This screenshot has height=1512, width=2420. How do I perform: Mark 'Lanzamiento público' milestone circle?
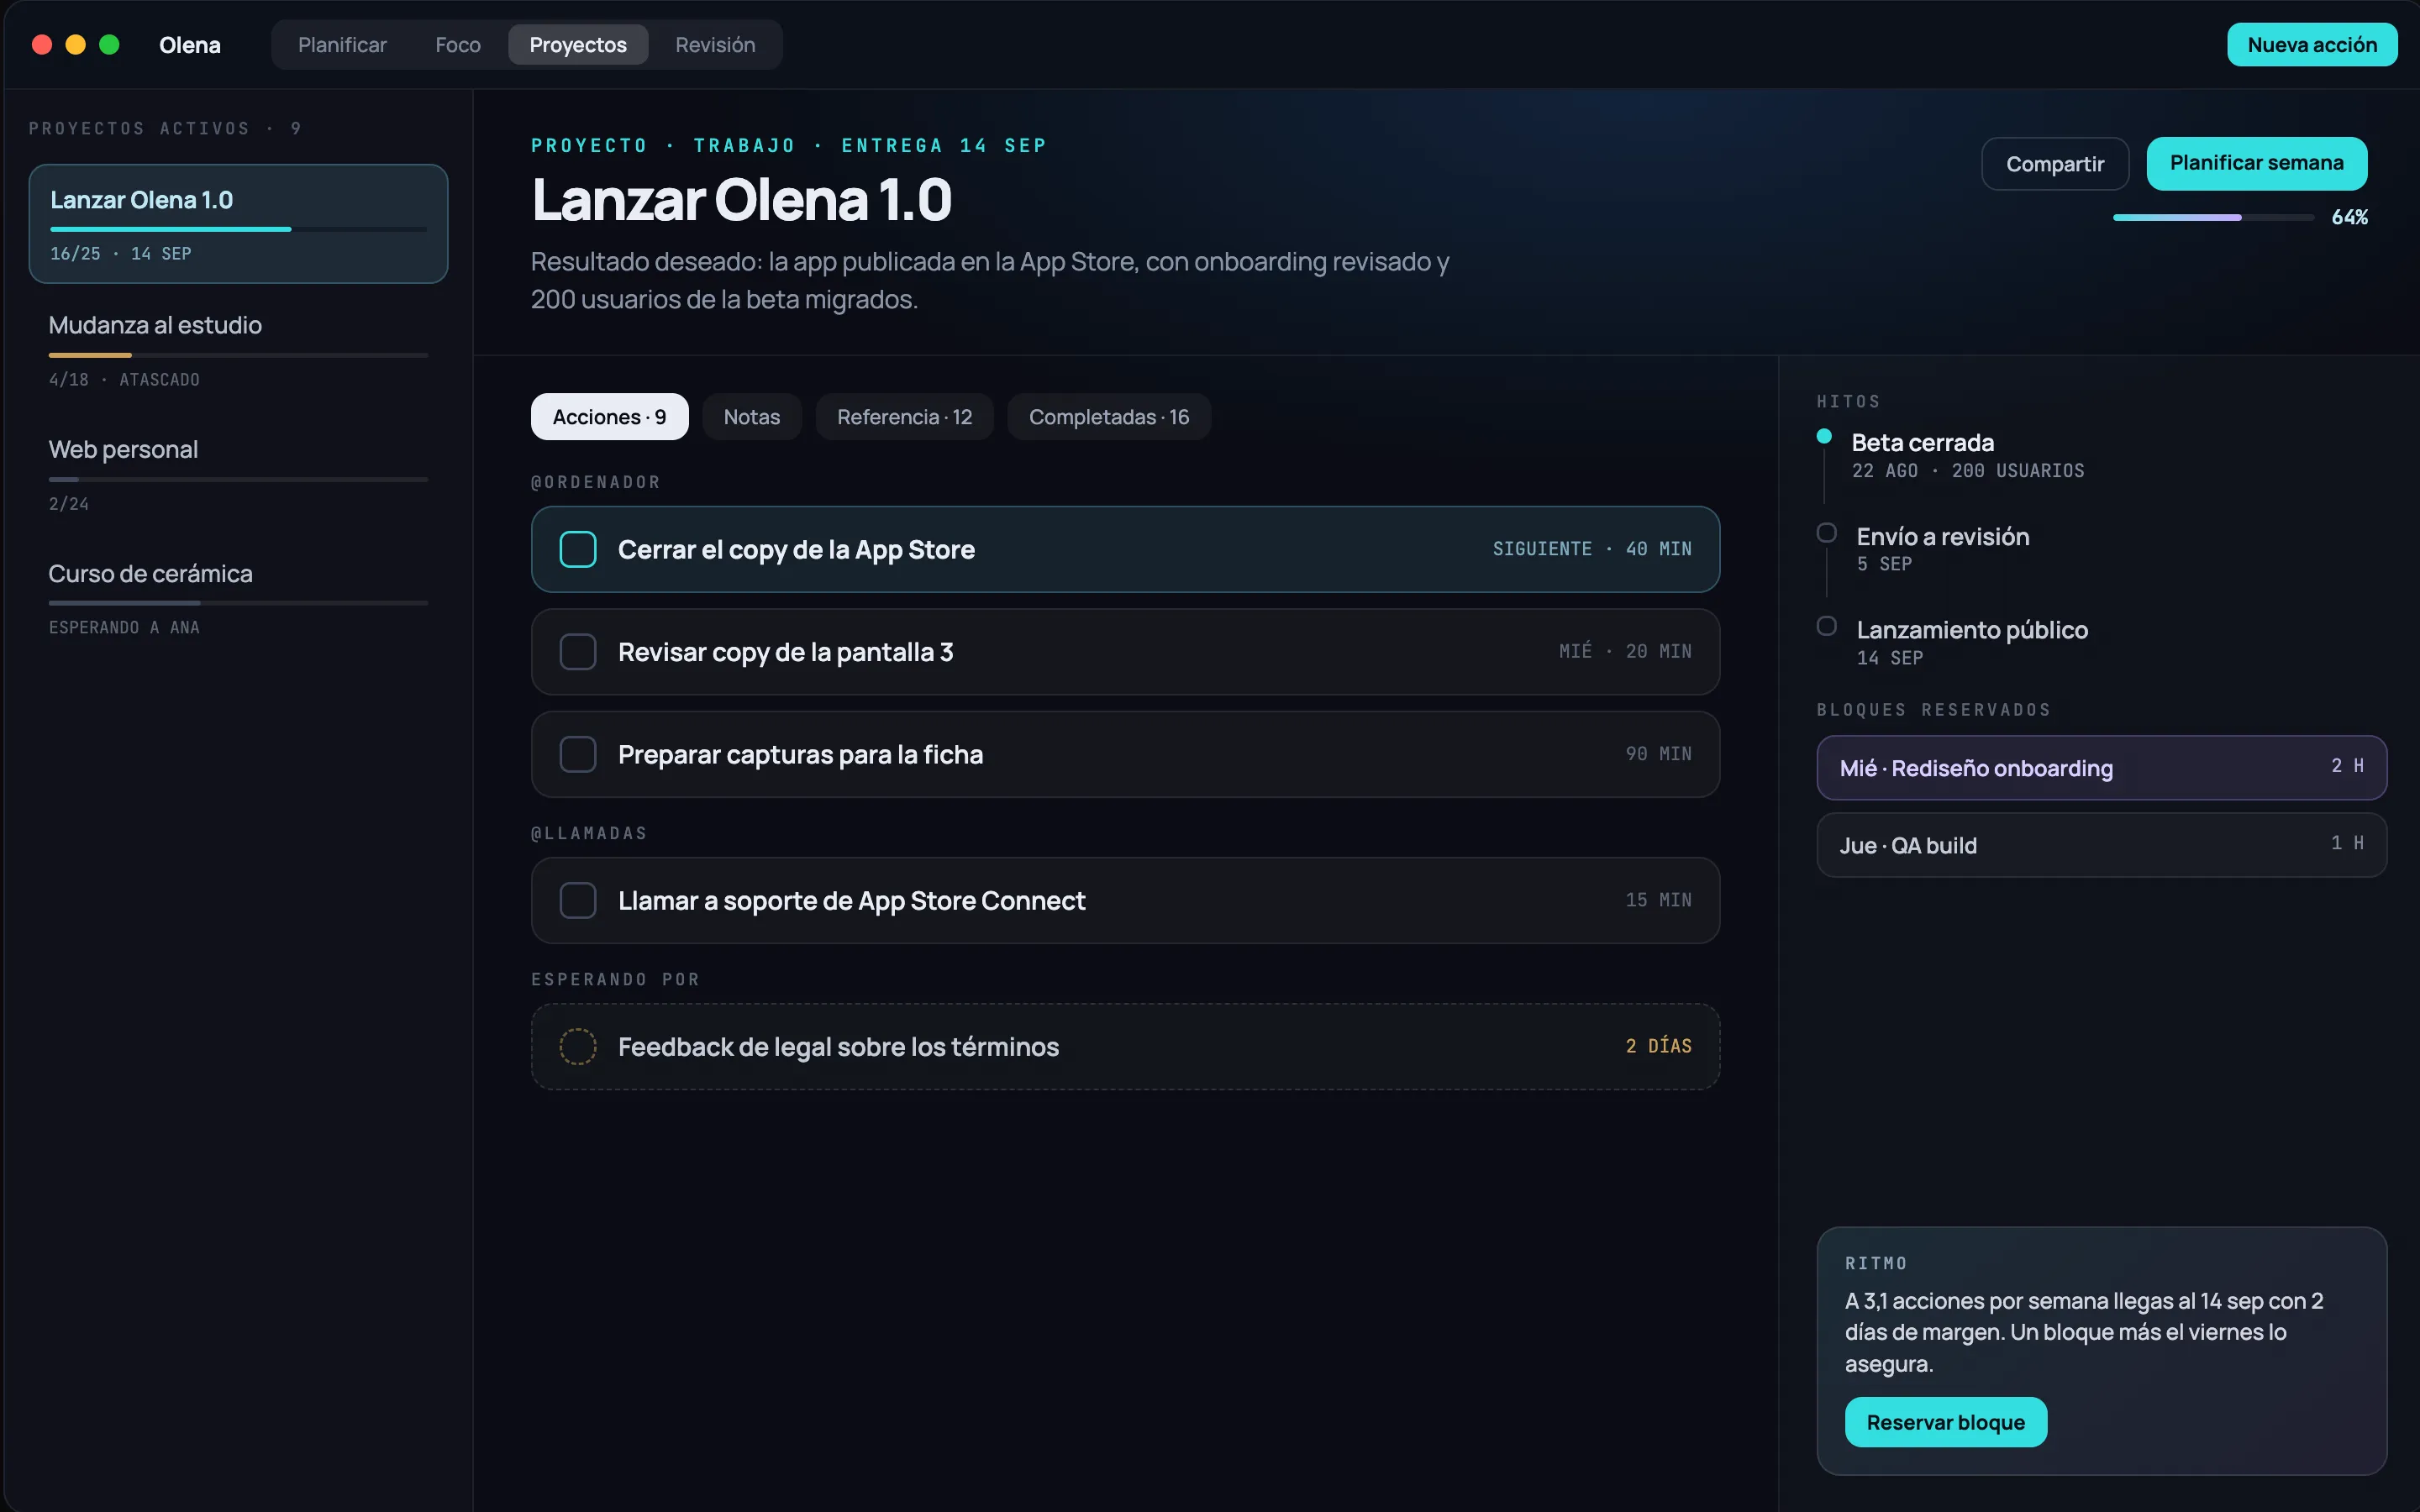[x=1826, y=626]
